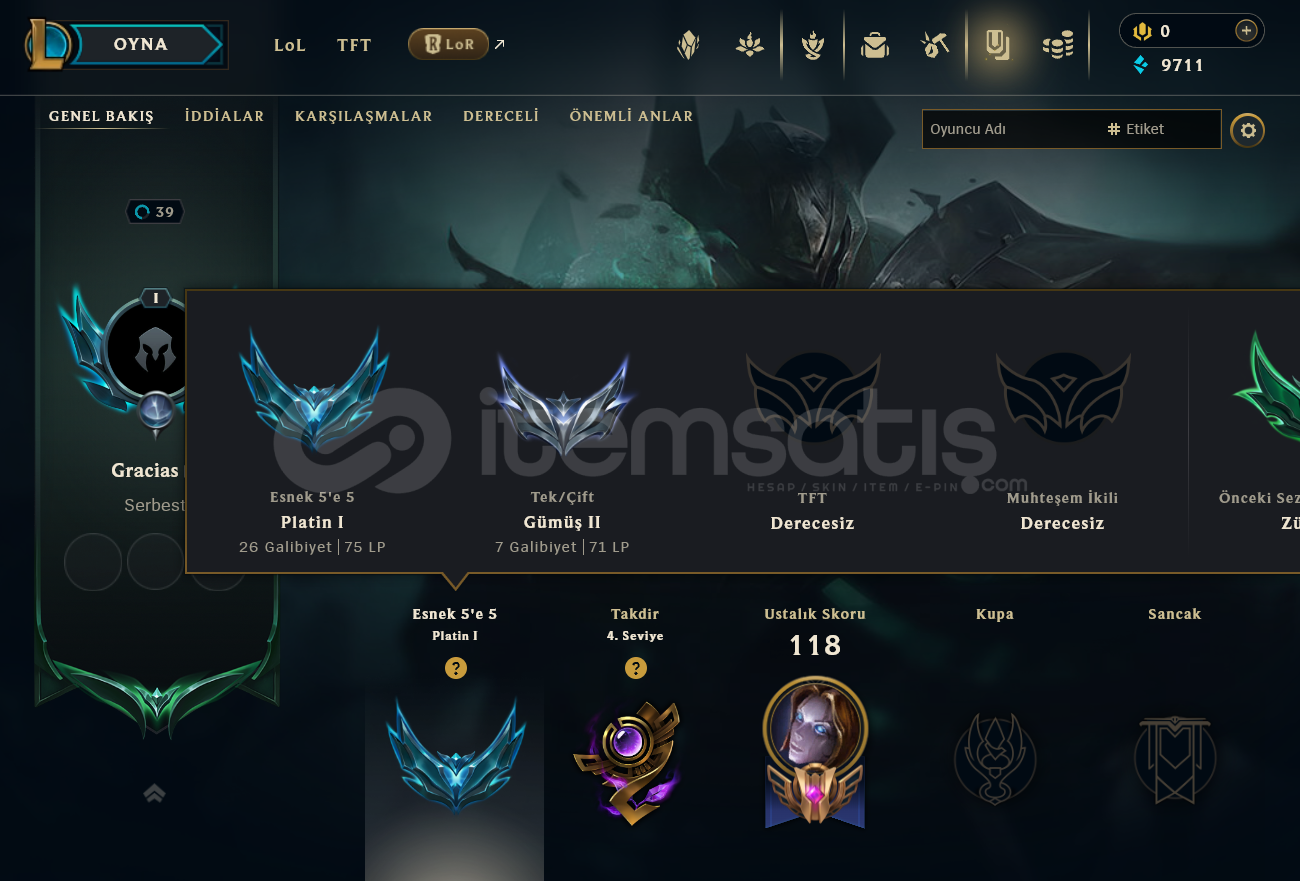
Task: Click the level 39 progress indicator
Action: [155, 212]
